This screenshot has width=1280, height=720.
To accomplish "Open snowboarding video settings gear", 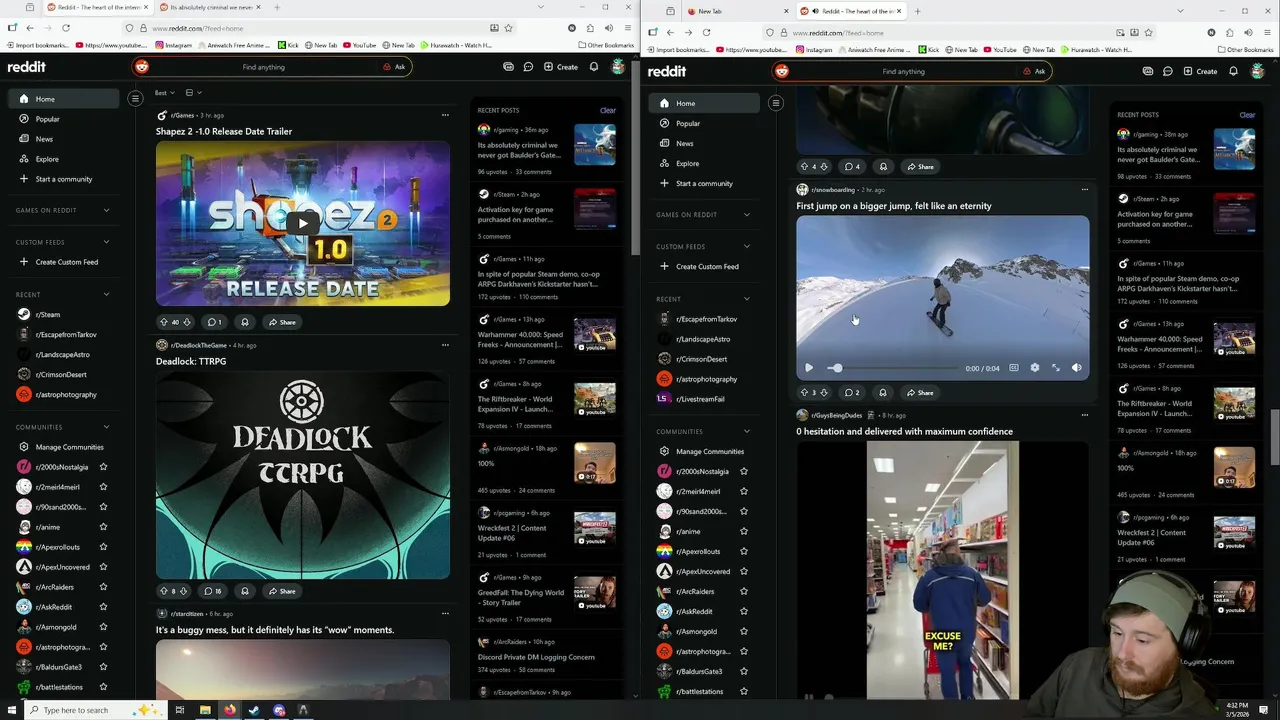I will 1035,368.
